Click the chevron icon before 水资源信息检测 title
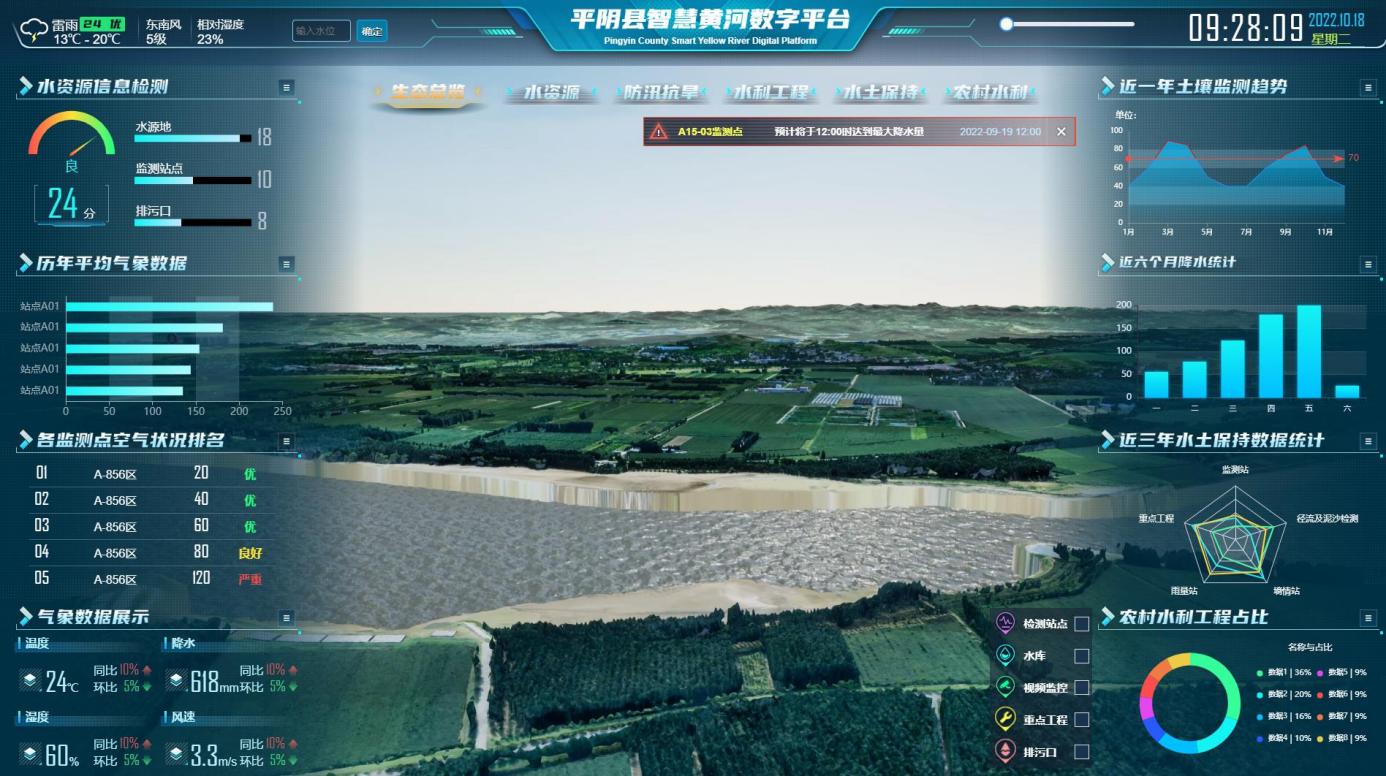Image resolution: width=1386 pixels, height=776 pixels. [x=25, y=87]
